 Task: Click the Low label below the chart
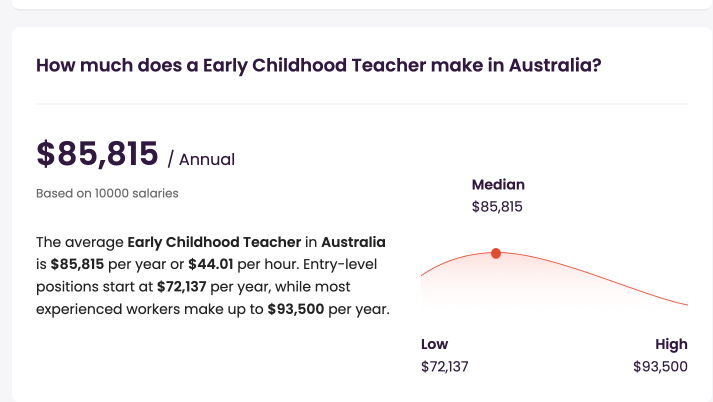pos(435,344)
